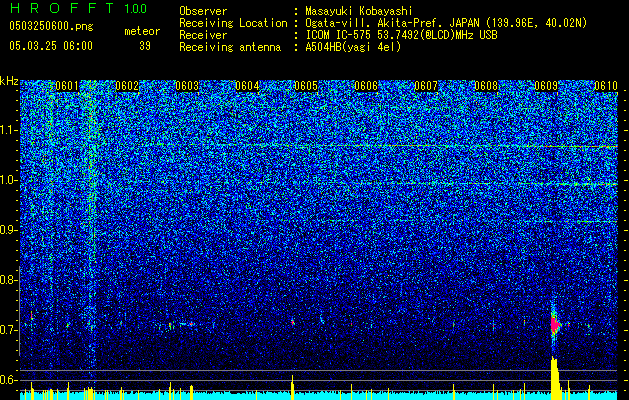This screenshot has width=629, height=400.
Task: Click the 0609 time marker
Action: click(546, 86)
